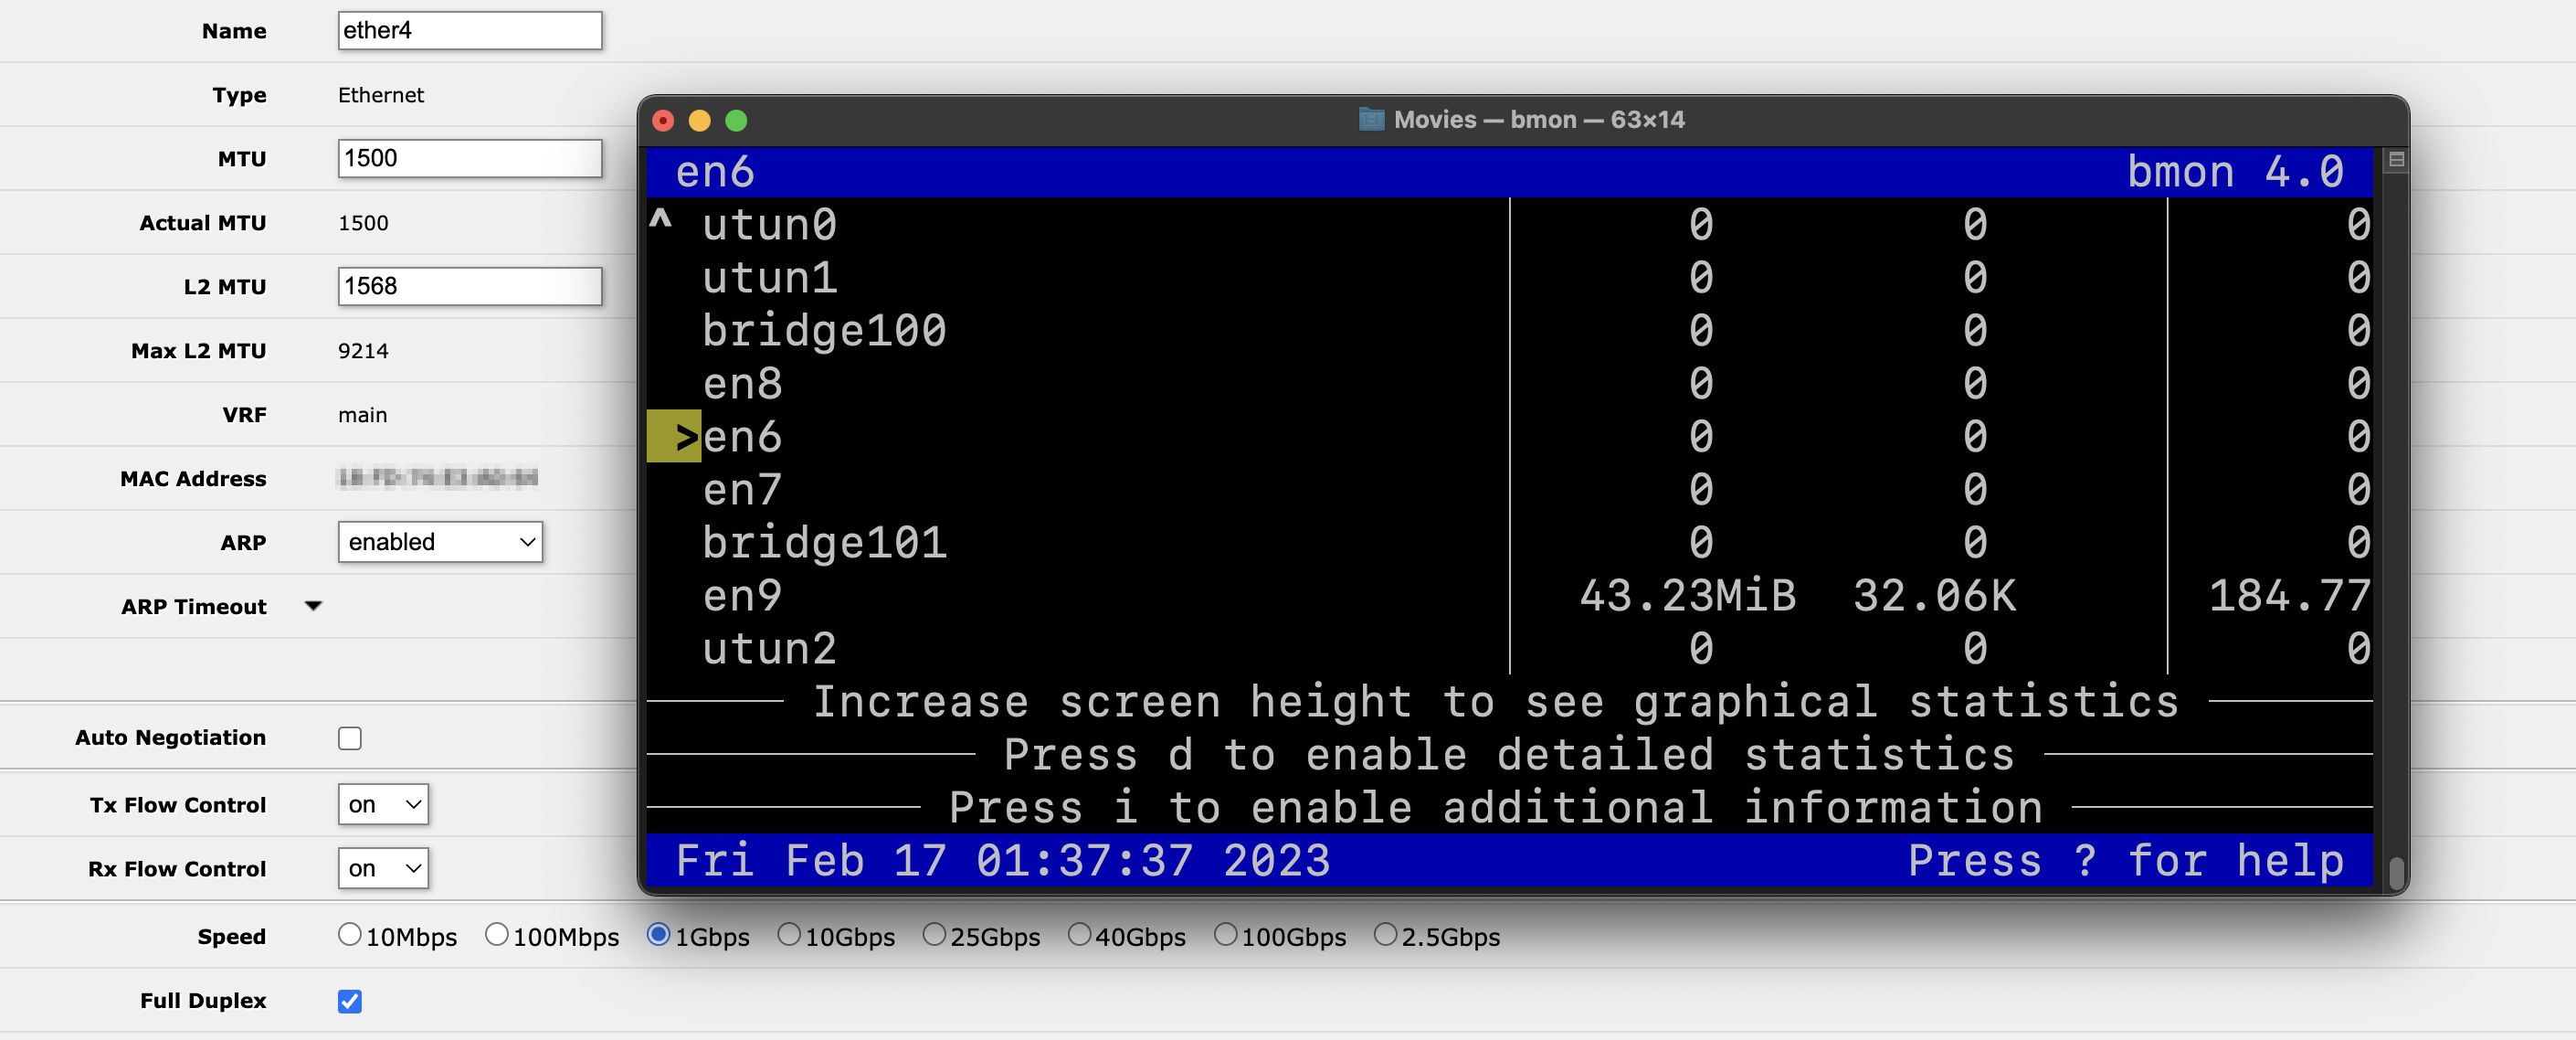Click the Movies folder icon in terminal title
Image resolution: width=2576 pixels, height=1040 pixels.
tap(1371, 120)
